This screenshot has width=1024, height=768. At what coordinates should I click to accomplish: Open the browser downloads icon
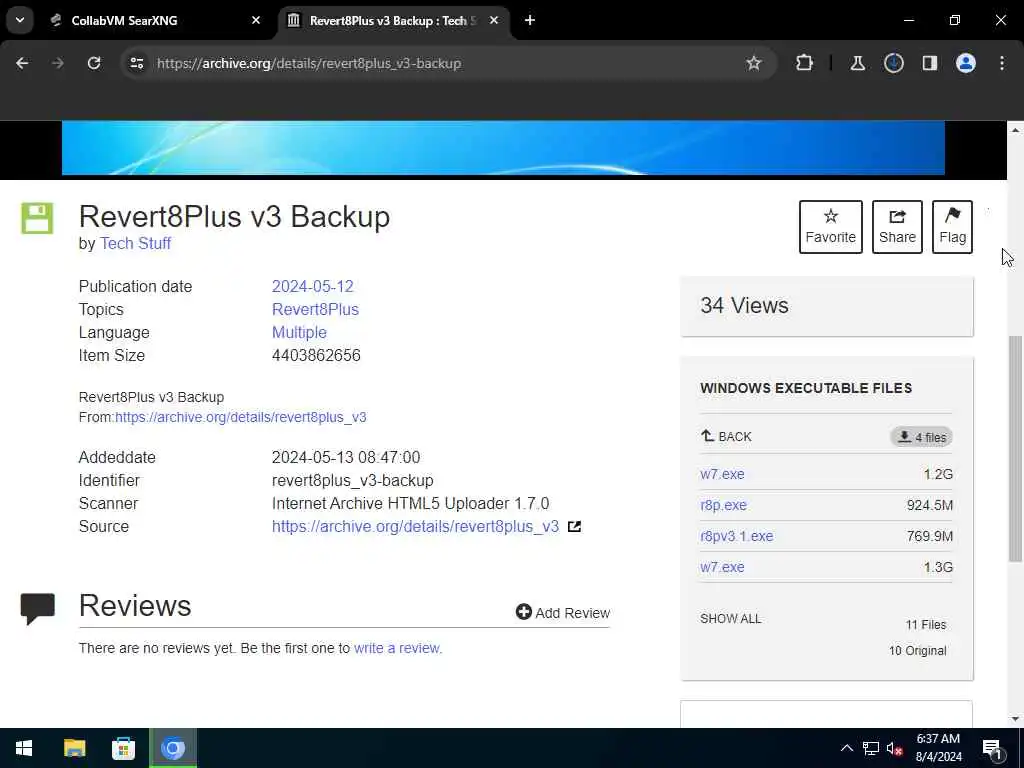click(x=893, y=63)
